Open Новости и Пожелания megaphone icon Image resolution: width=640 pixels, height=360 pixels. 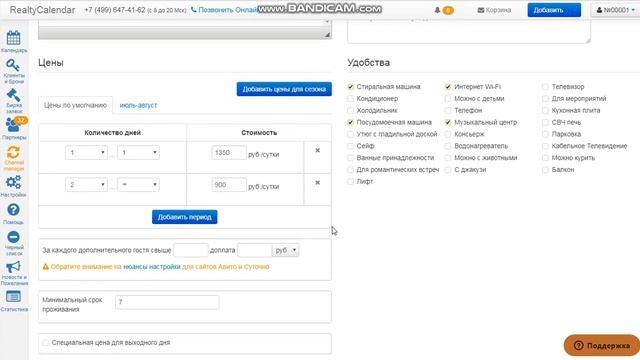13,267
